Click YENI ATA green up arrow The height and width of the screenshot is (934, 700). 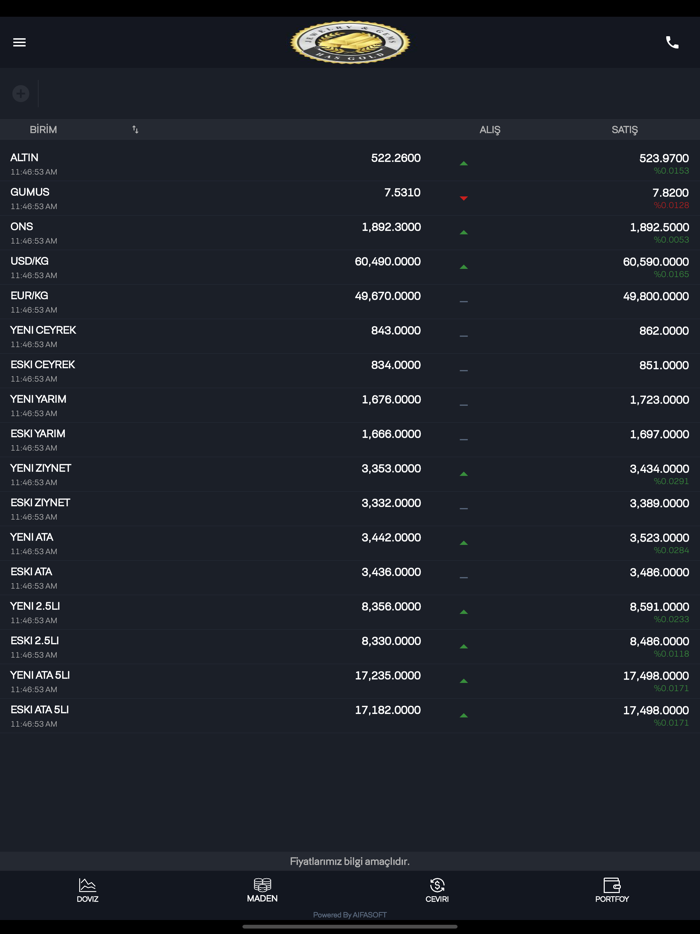point(463,543)
